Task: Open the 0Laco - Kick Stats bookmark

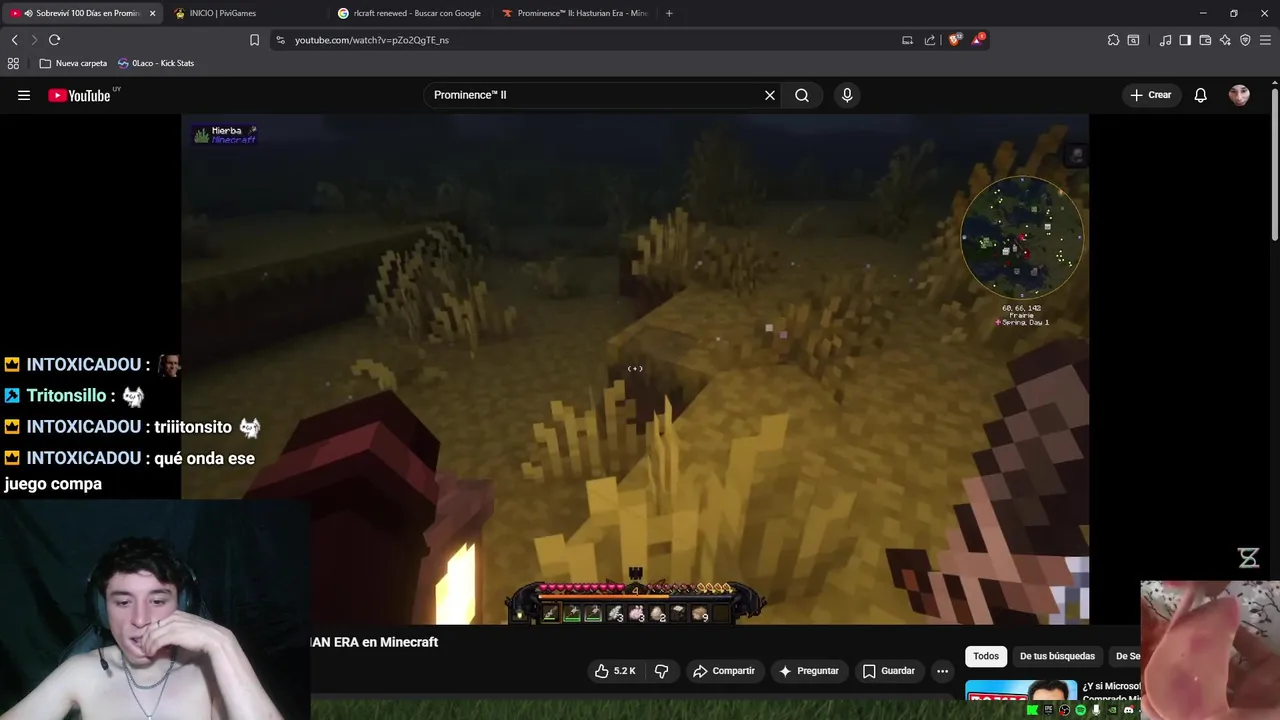Action: pyautogui.click(x=155, y=63)
